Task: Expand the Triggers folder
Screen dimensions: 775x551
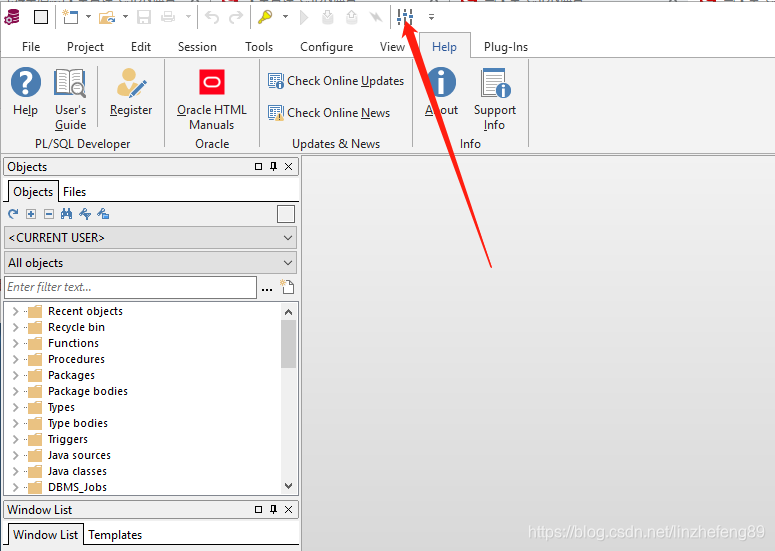Action: pyautogui.click(x=15, y=439)
